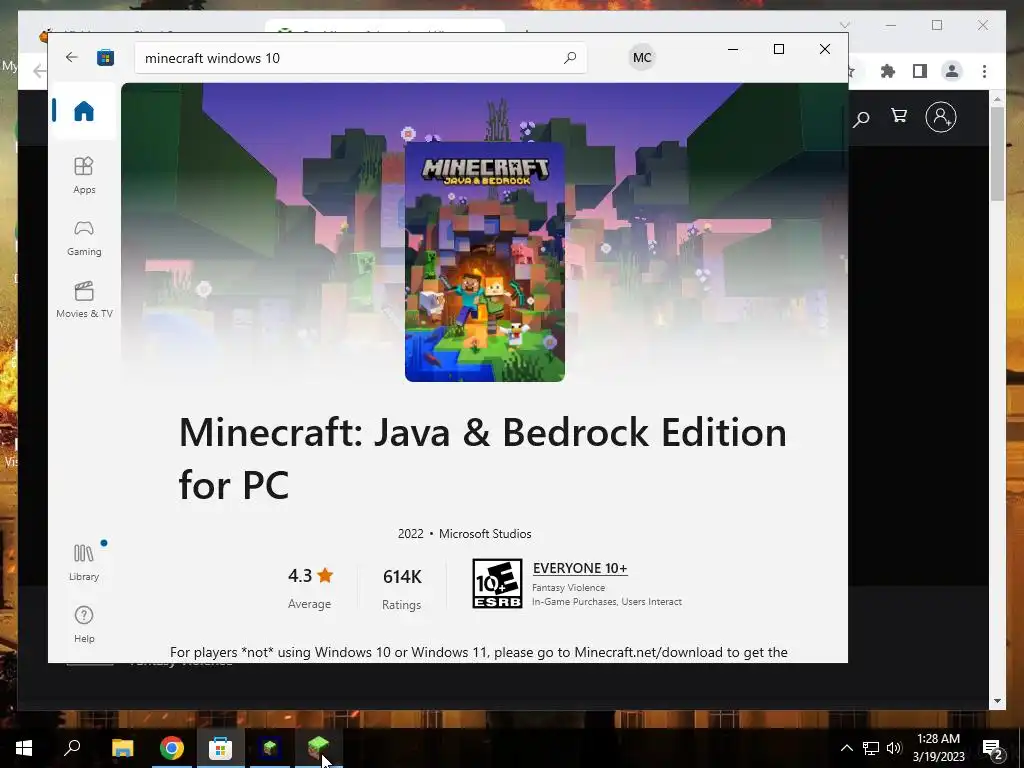The height and width of the screenshot is (768, 1024).
Task: Open Windows taskbar search
Action: [x=72, y=748]
